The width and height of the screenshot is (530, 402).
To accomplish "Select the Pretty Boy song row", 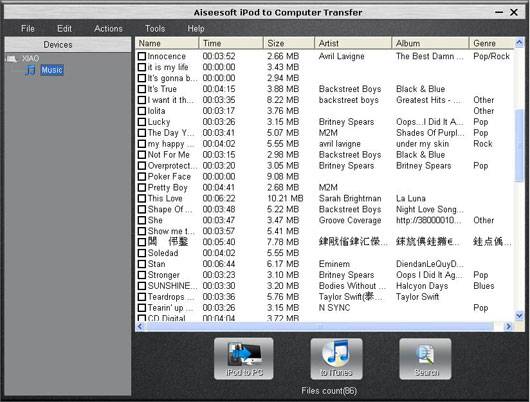I will [x=324, y=187].
